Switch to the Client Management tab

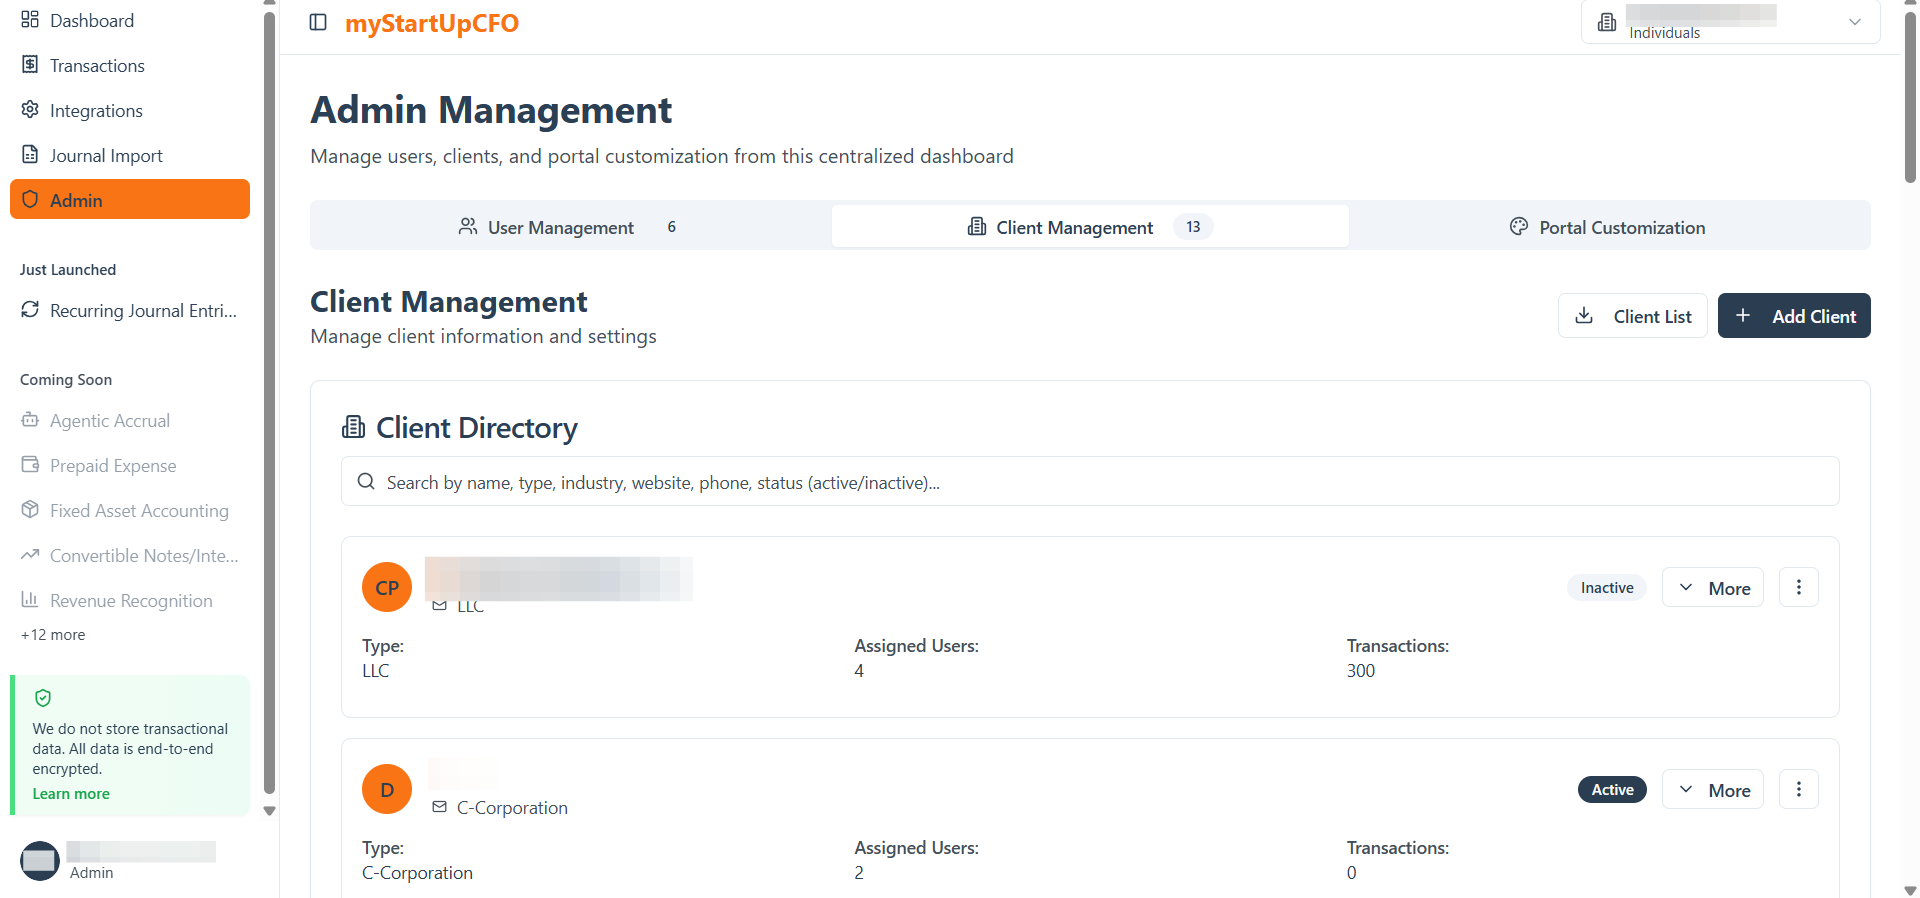pos(1090,226)
